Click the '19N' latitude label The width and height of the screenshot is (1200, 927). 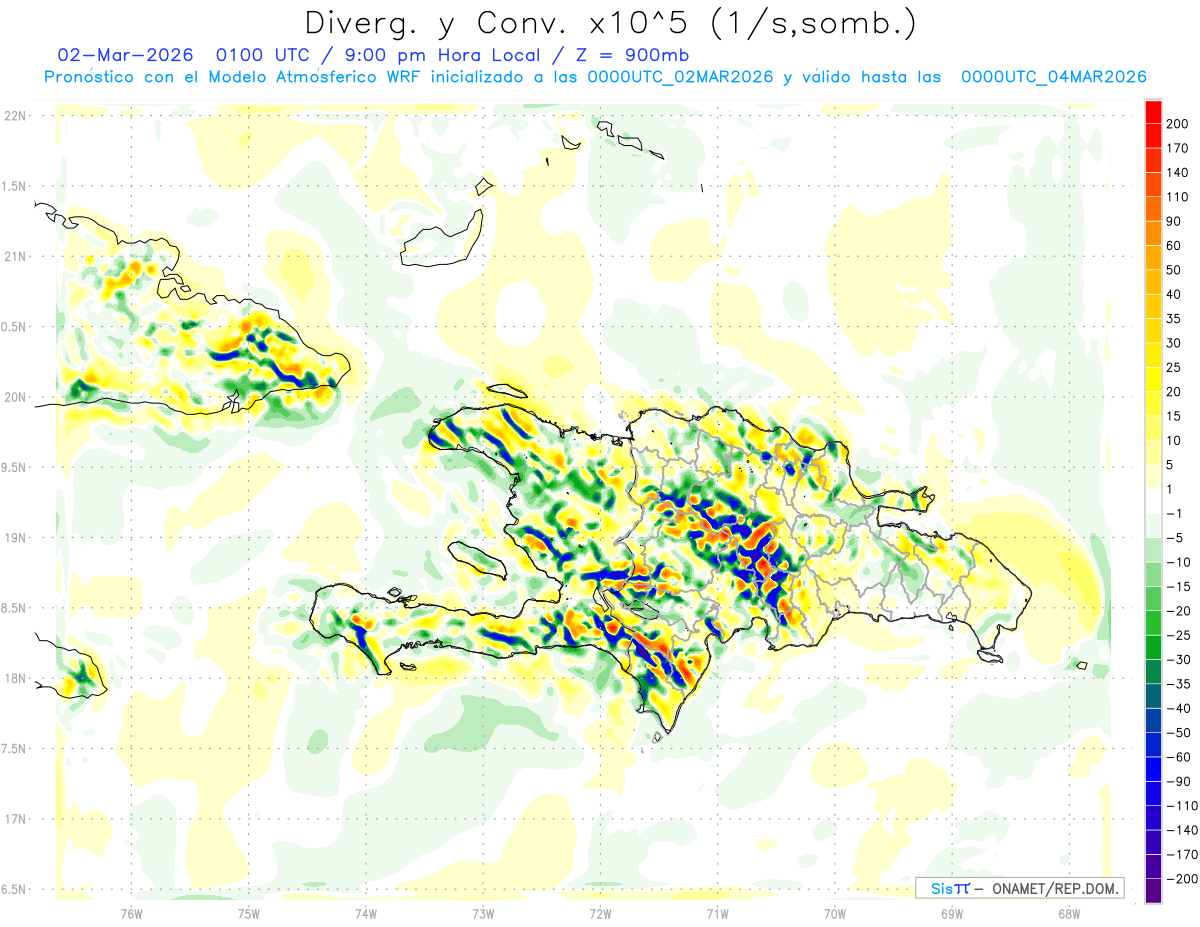(x=14, y=538)
